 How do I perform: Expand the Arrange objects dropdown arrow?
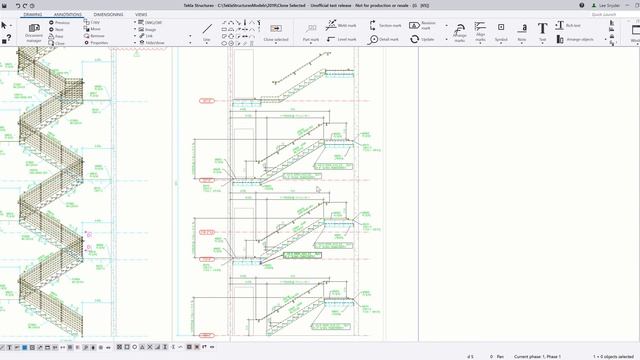click(x=605, y=40)
